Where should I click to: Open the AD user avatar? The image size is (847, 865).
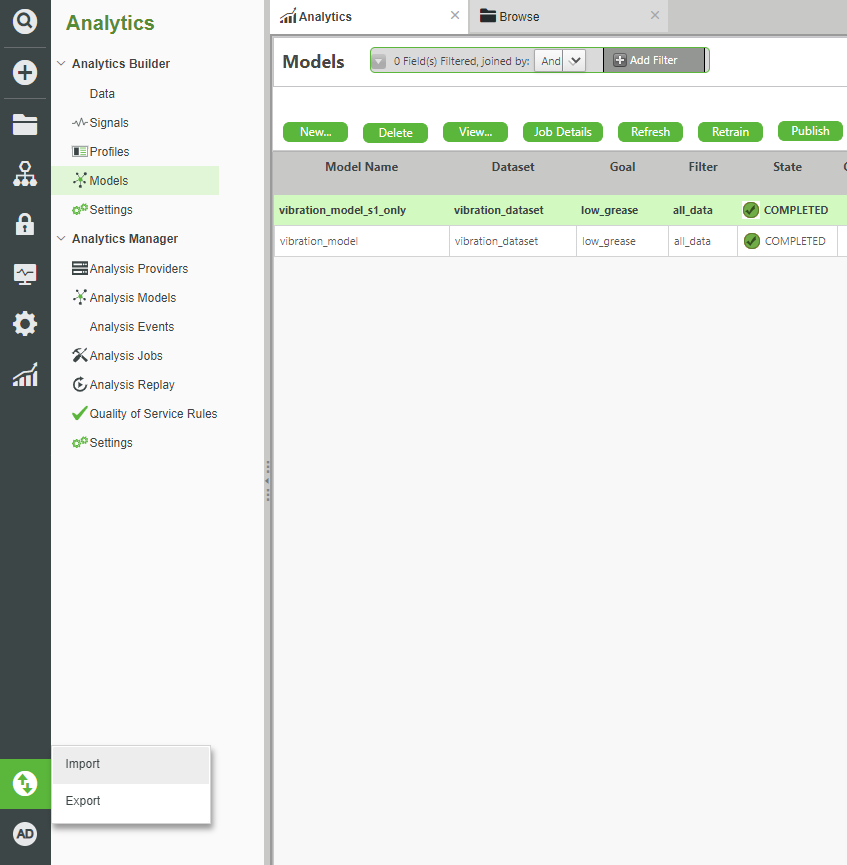[25, 833]
